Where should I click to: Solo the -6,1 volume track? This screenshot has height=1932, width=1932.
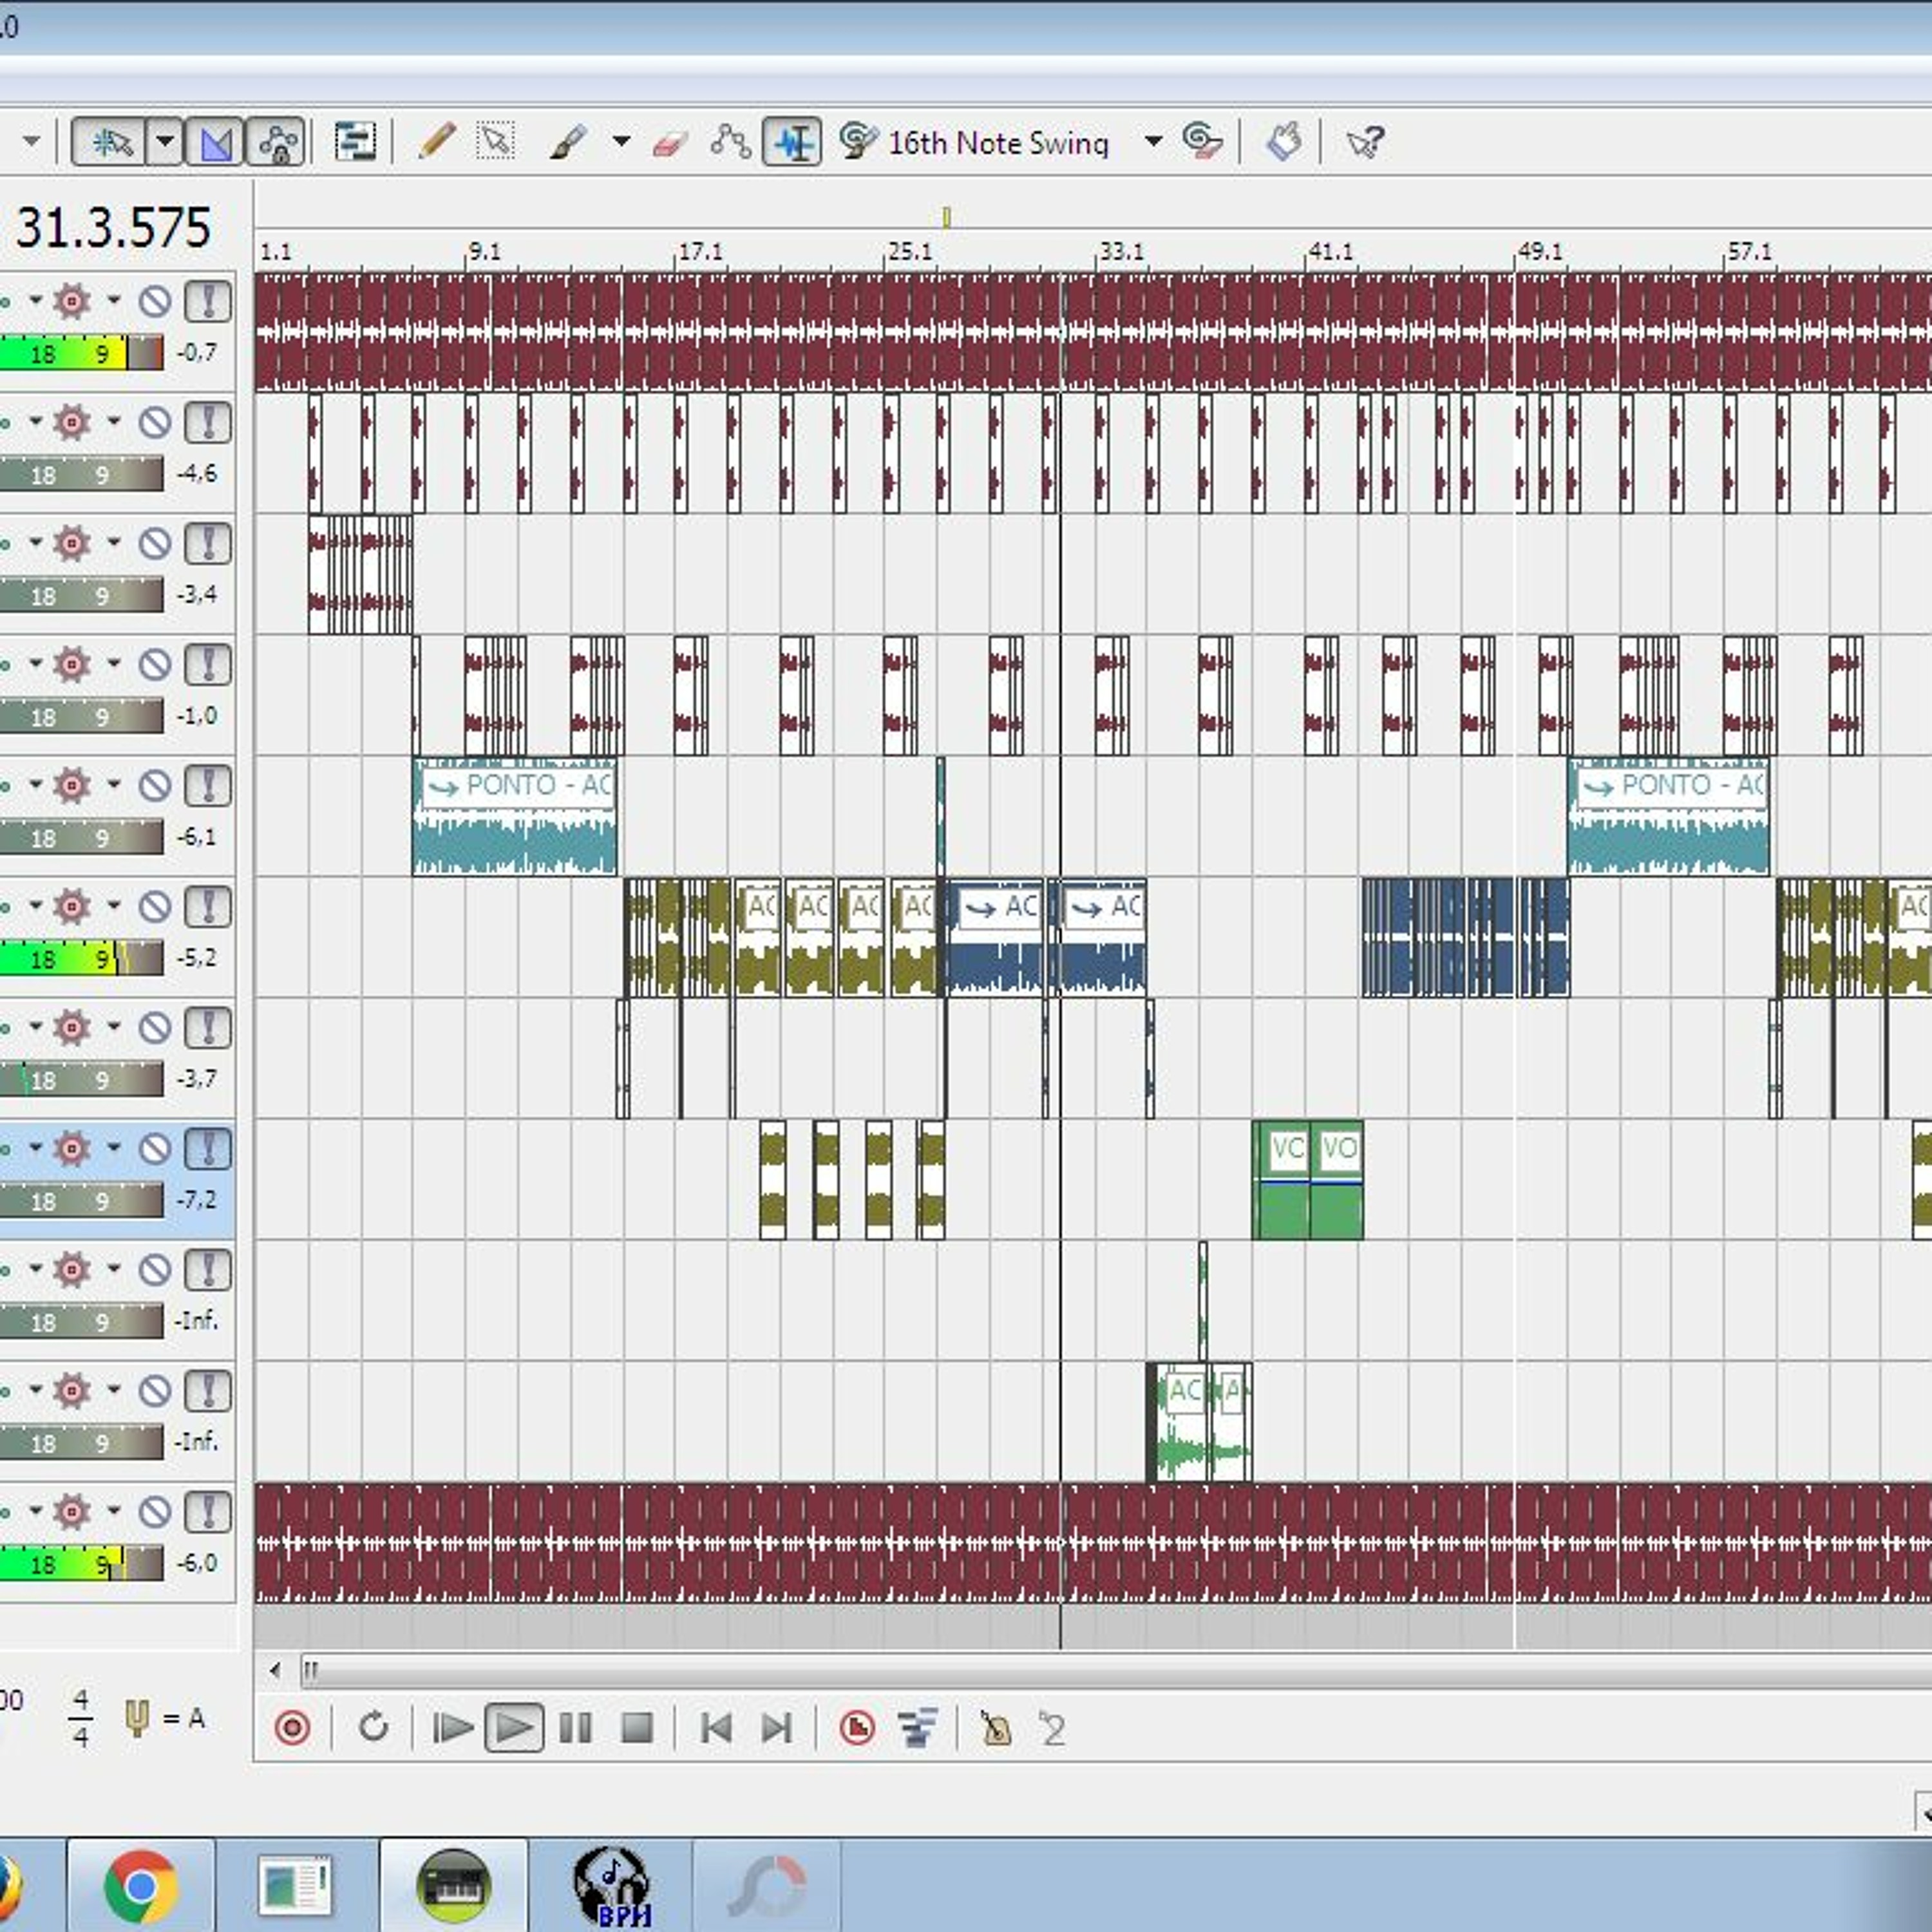pos(208,785)
